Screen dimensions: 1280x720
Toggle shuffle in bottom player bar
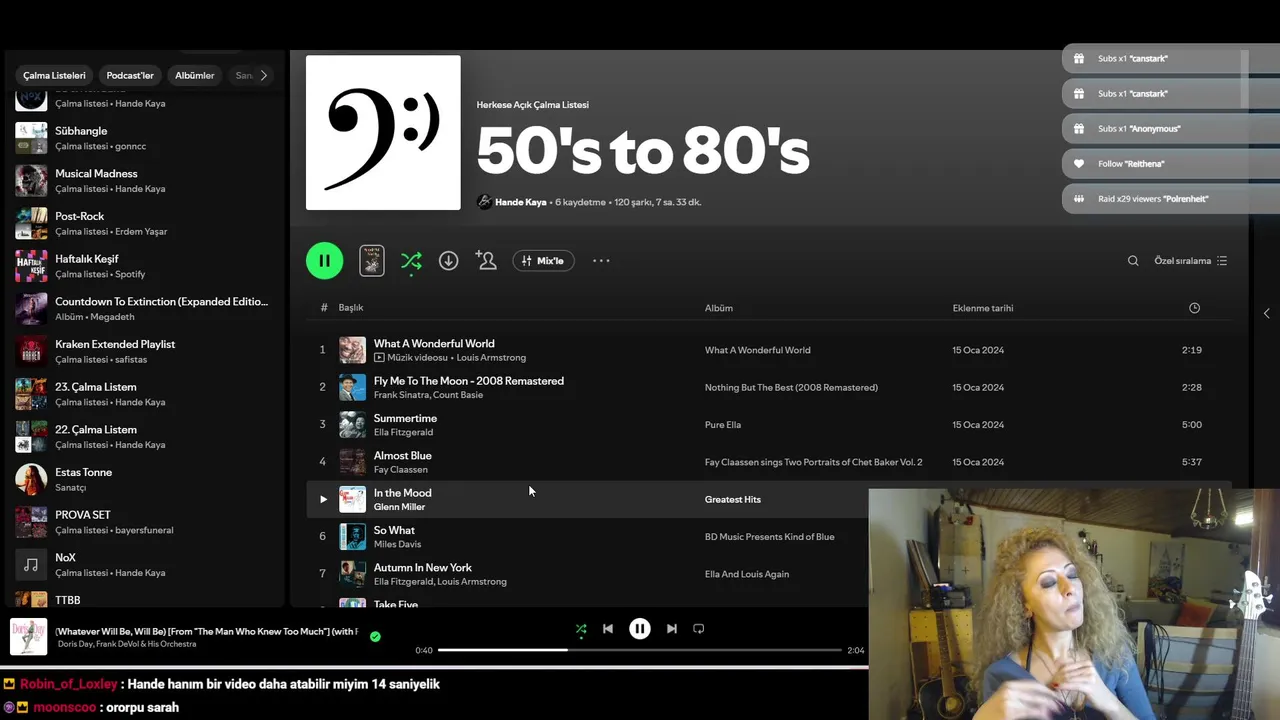pos(581,629)
